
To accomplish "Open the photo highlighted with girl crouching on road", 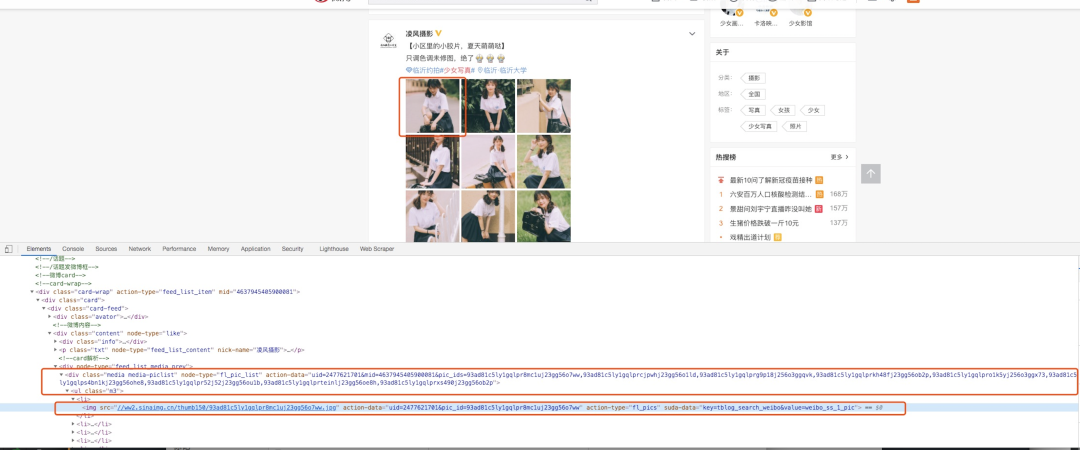I will coord(432,105).
